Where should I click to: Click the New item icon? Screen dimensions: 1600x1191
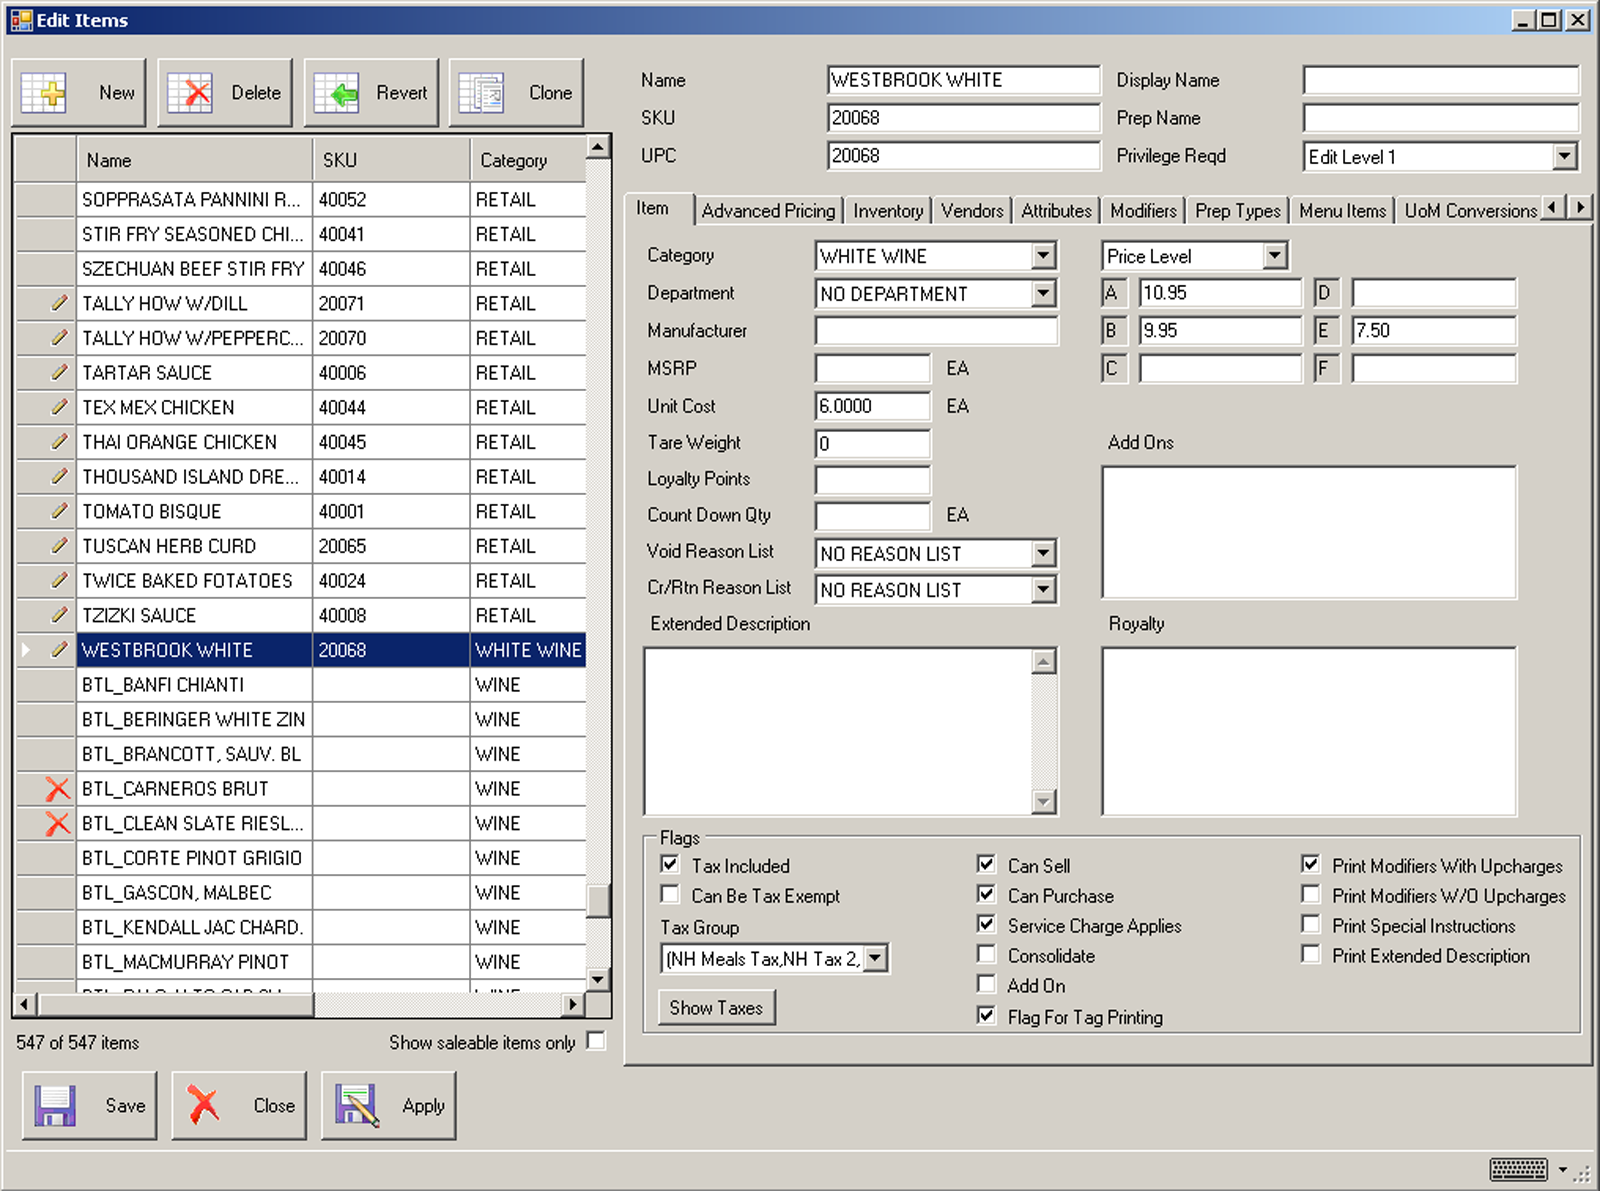[x=44, y=93]
